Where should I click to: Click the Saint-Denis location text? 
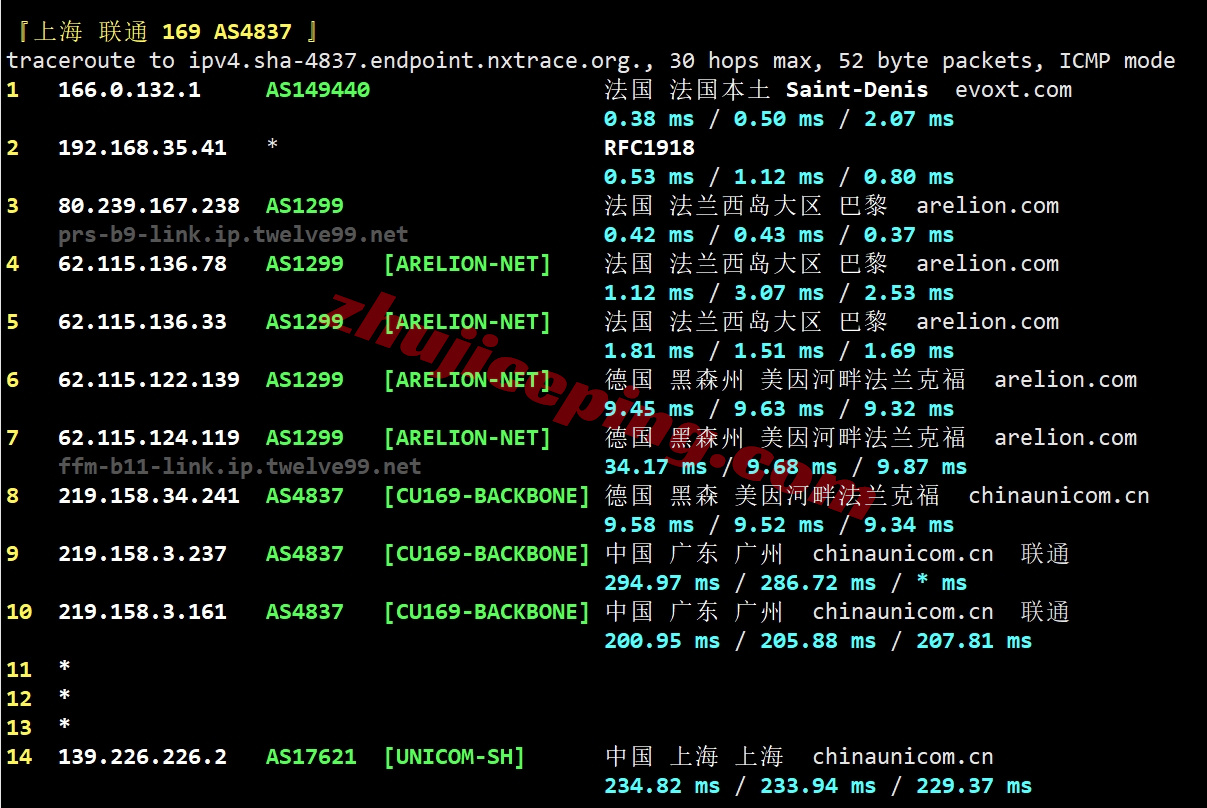[x=857, y=90]
